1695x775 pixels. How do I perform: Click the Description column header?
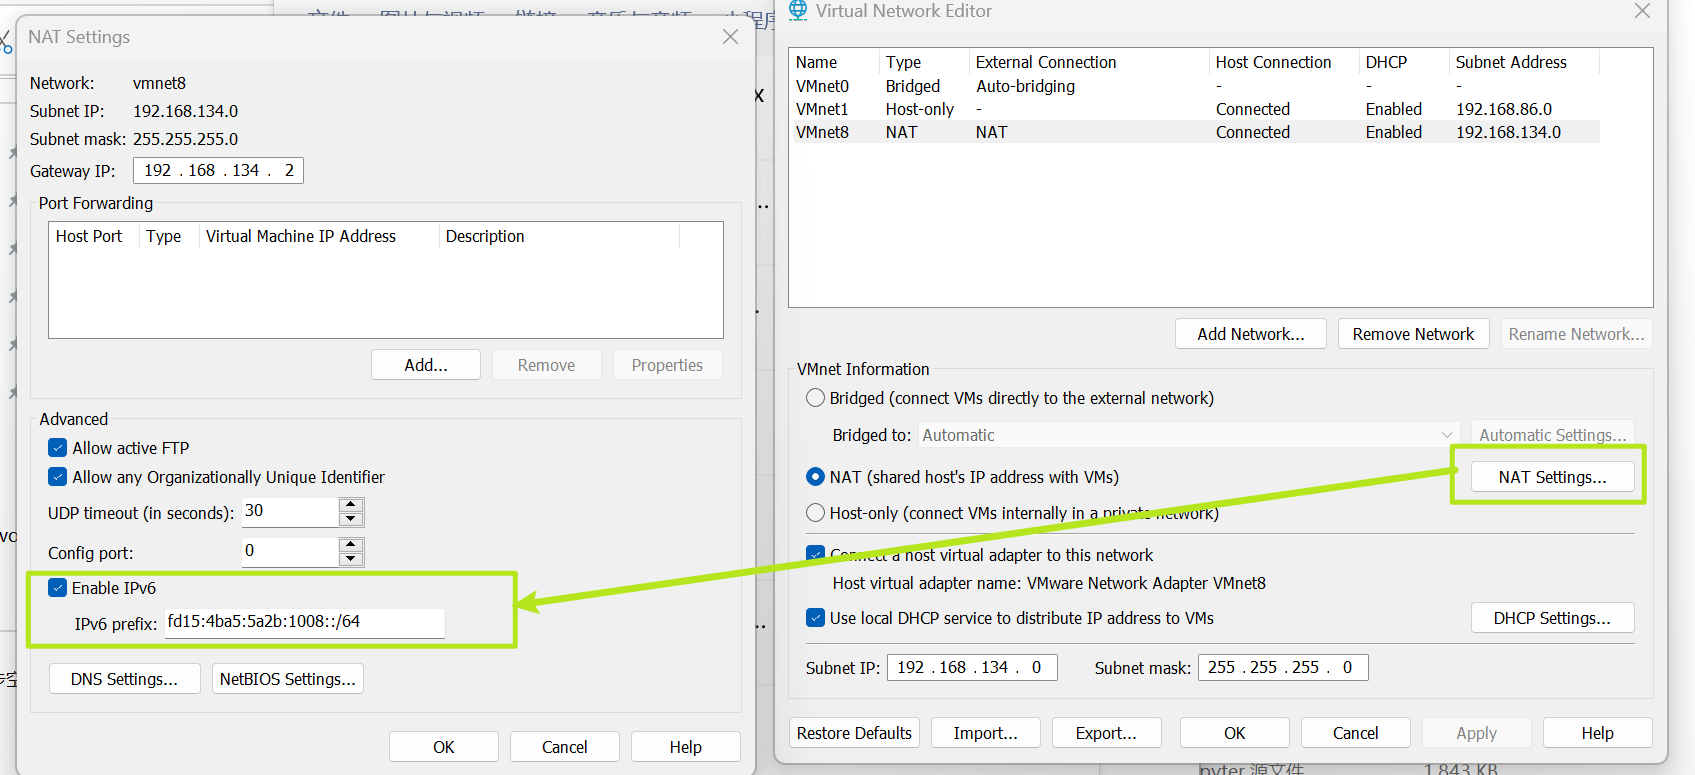(x=559, y=236)
